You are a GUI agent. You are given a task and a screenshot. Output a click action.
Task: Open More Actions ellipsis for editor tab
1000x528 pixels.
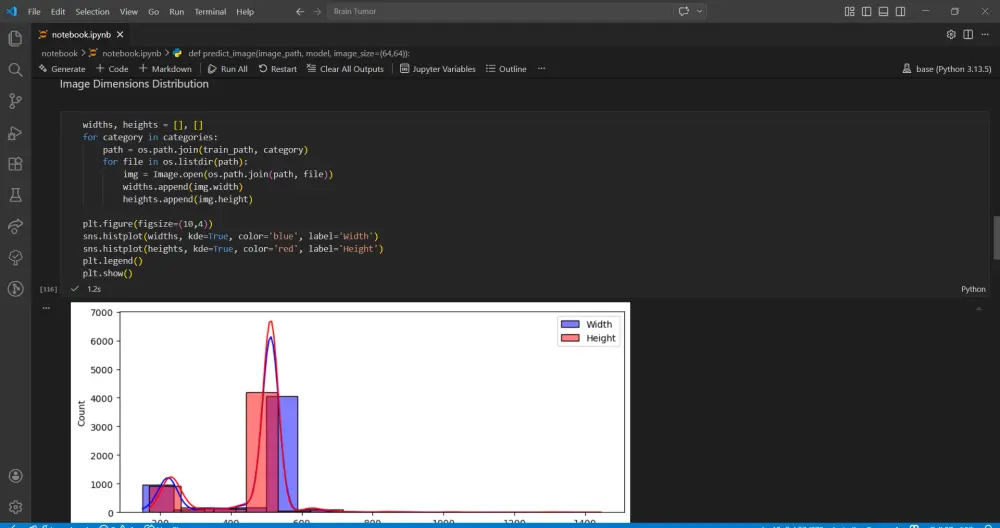(985, 34)
